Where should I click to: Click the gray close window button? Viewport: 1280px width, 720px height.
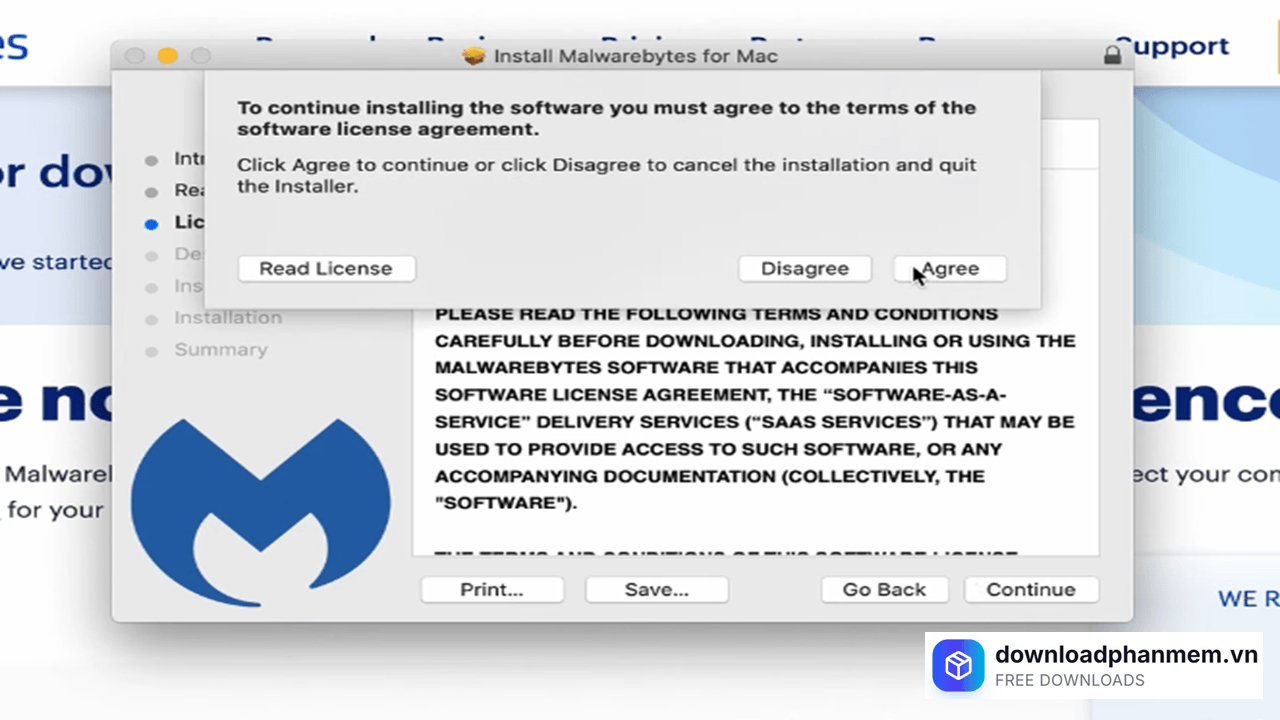[x=135, y=56]
